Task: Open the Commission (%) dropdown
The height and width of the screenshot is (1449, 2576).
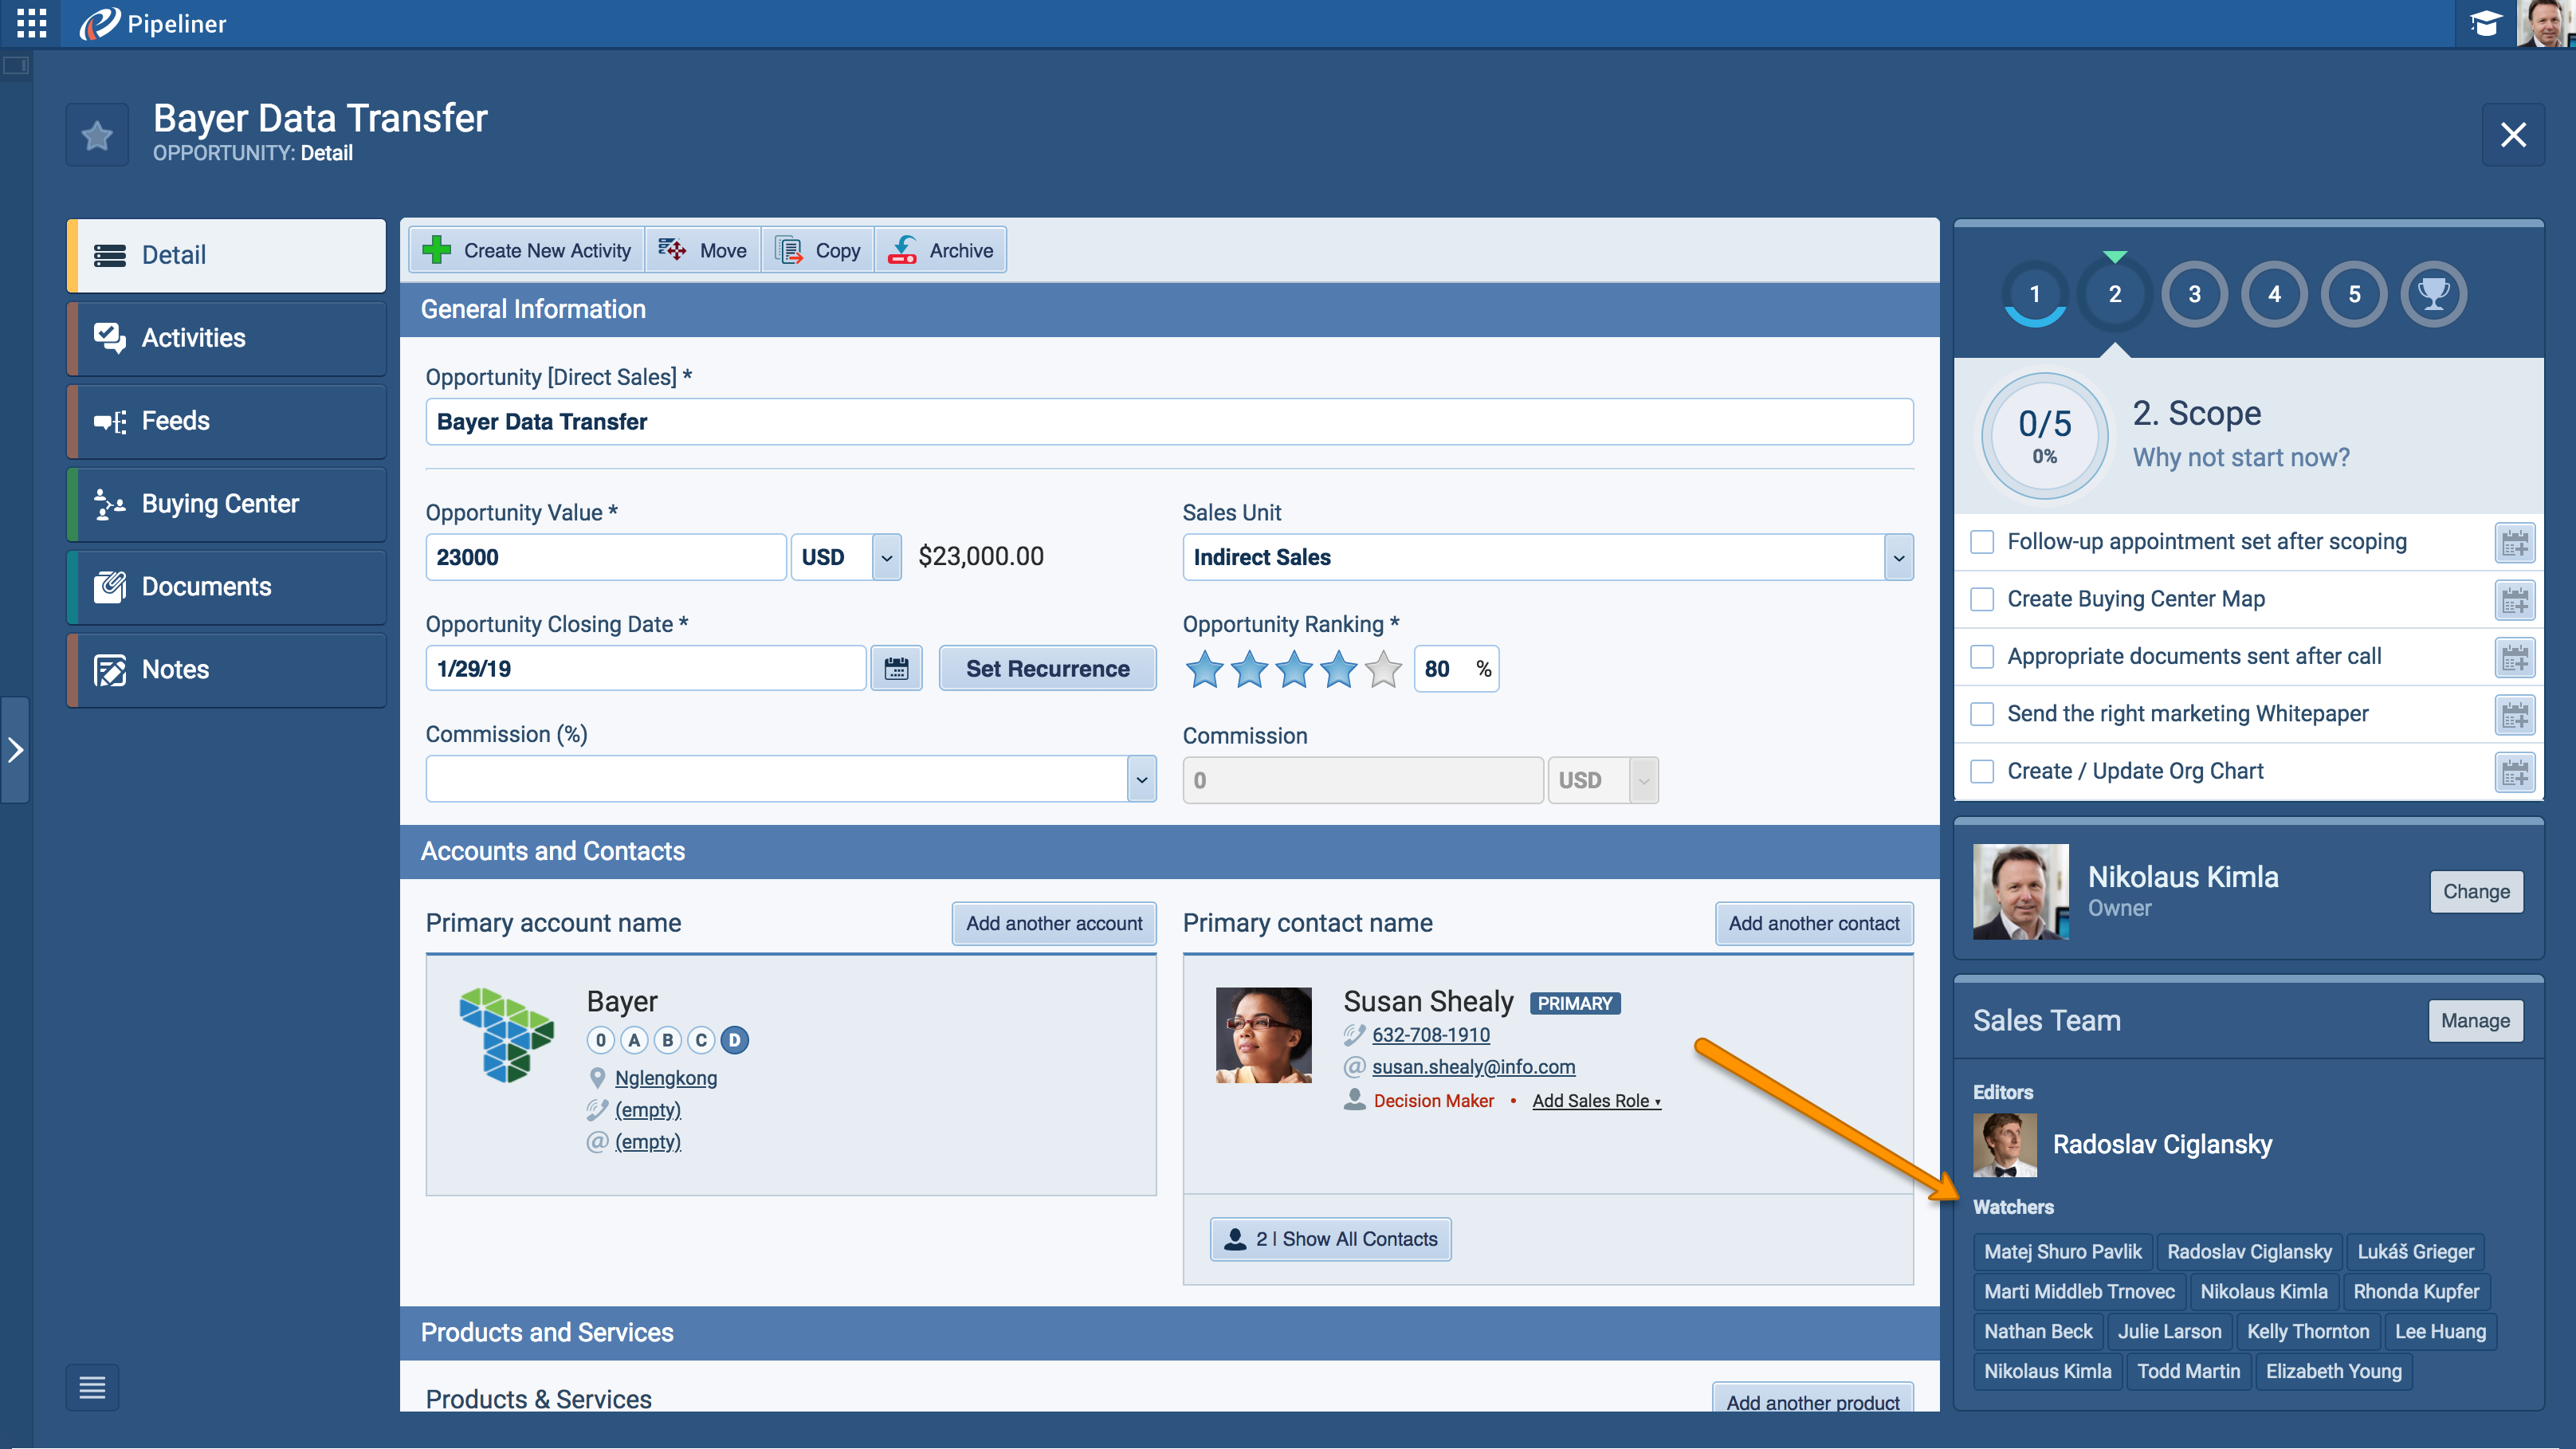Action: tap(1141, 780)
